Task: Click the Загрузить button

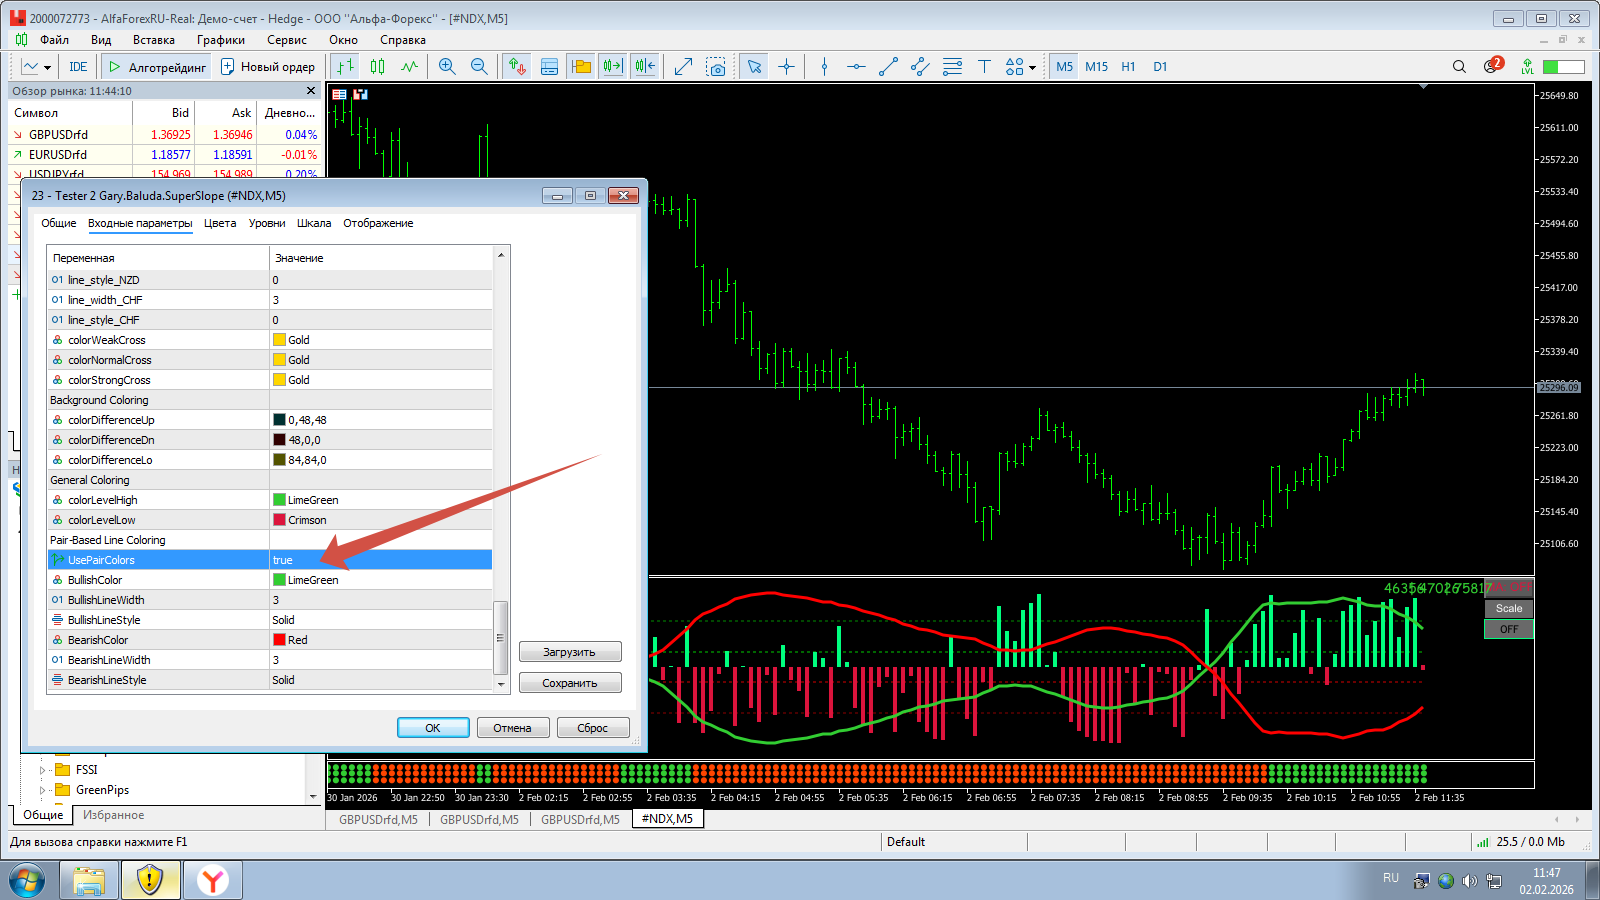Action: (x=570, y=652)
